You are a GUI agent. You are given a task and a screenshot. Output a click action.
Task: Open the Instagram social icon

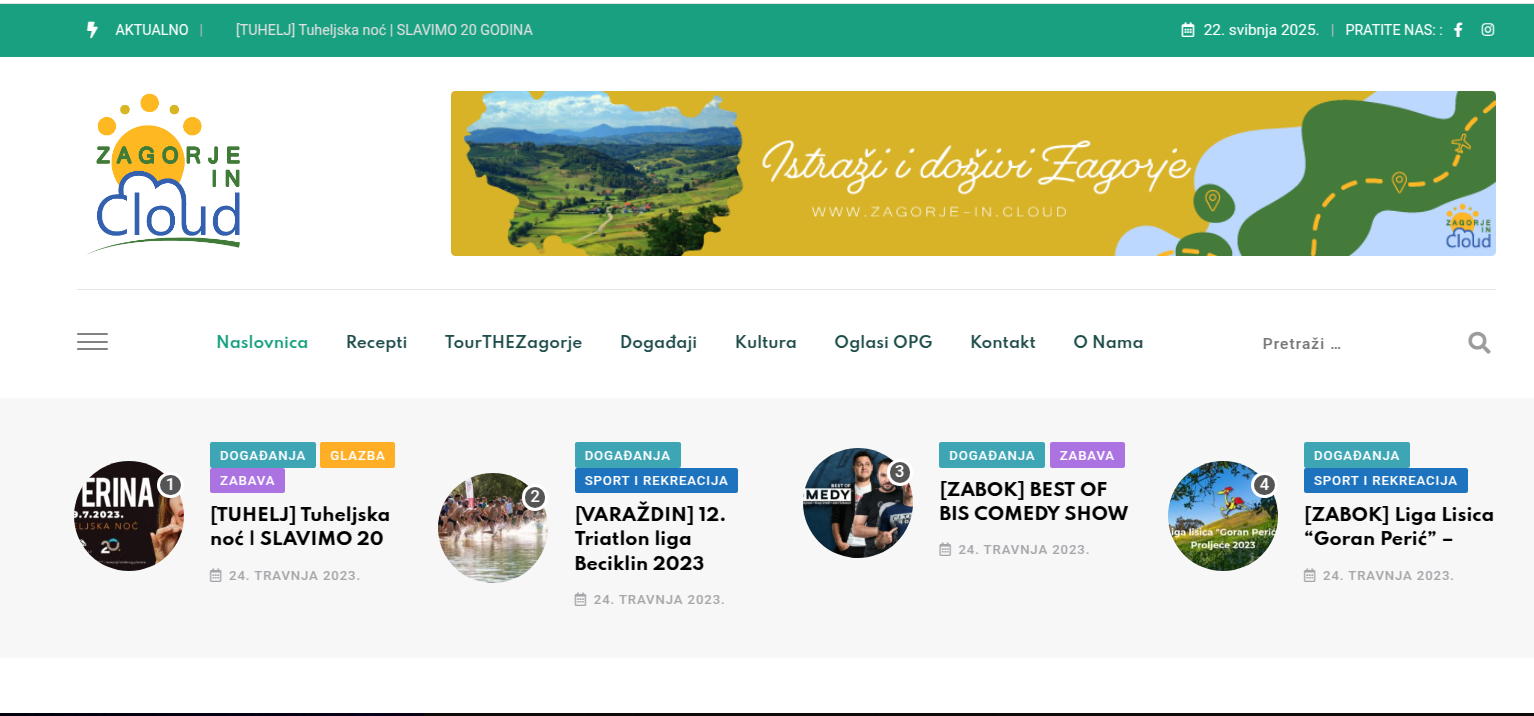pos(1487,30)
